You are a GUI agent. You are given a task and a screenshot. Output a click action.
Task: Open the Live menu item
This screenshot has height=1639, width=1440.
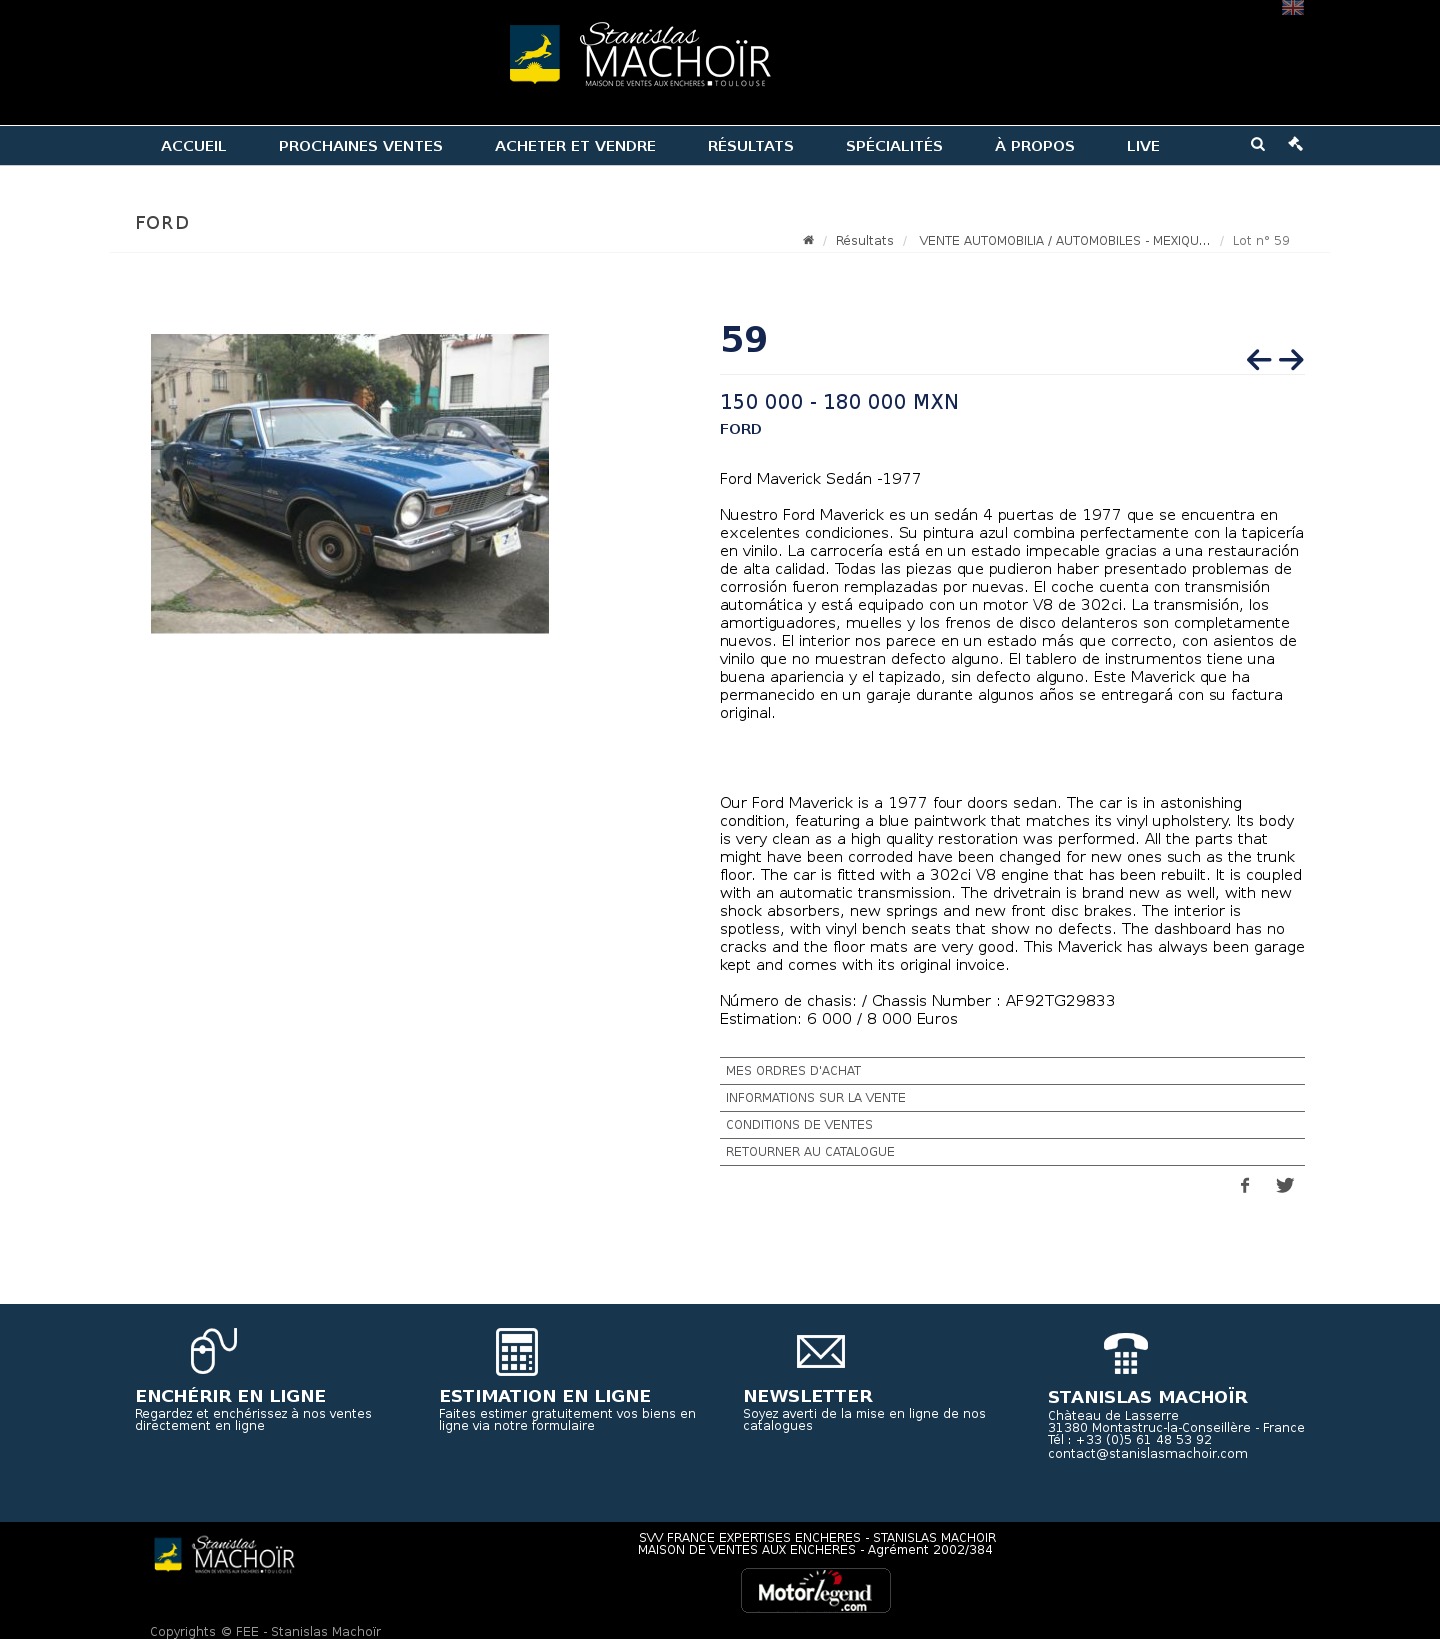pyautogui.click(x=1143, y=146)
